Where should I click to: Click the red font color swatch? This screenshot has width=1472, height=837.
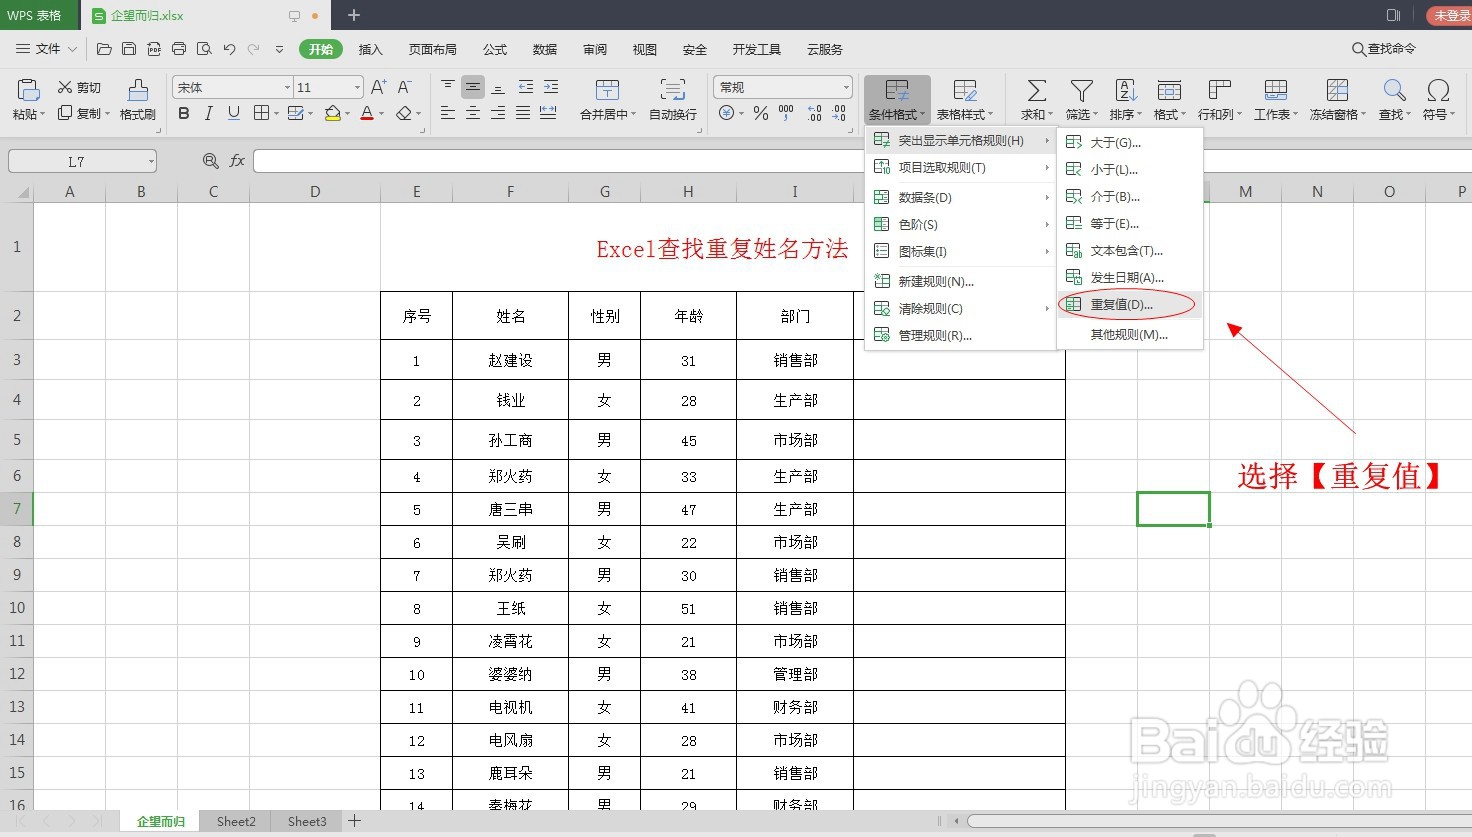click(x=367, y=114)
